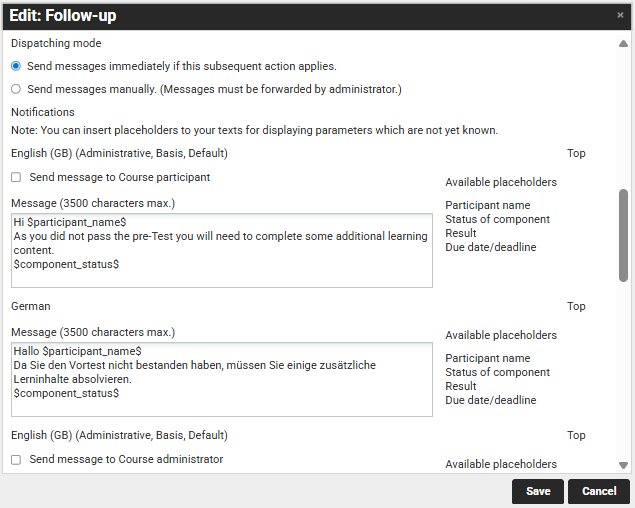Select Send messages immediately radio button
This screenshot has height=508, width=635.
pos(16,66)
